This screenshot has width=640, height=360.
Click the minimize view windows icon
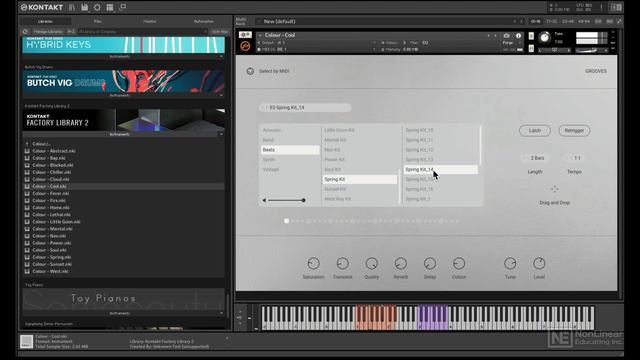(122, 7)
